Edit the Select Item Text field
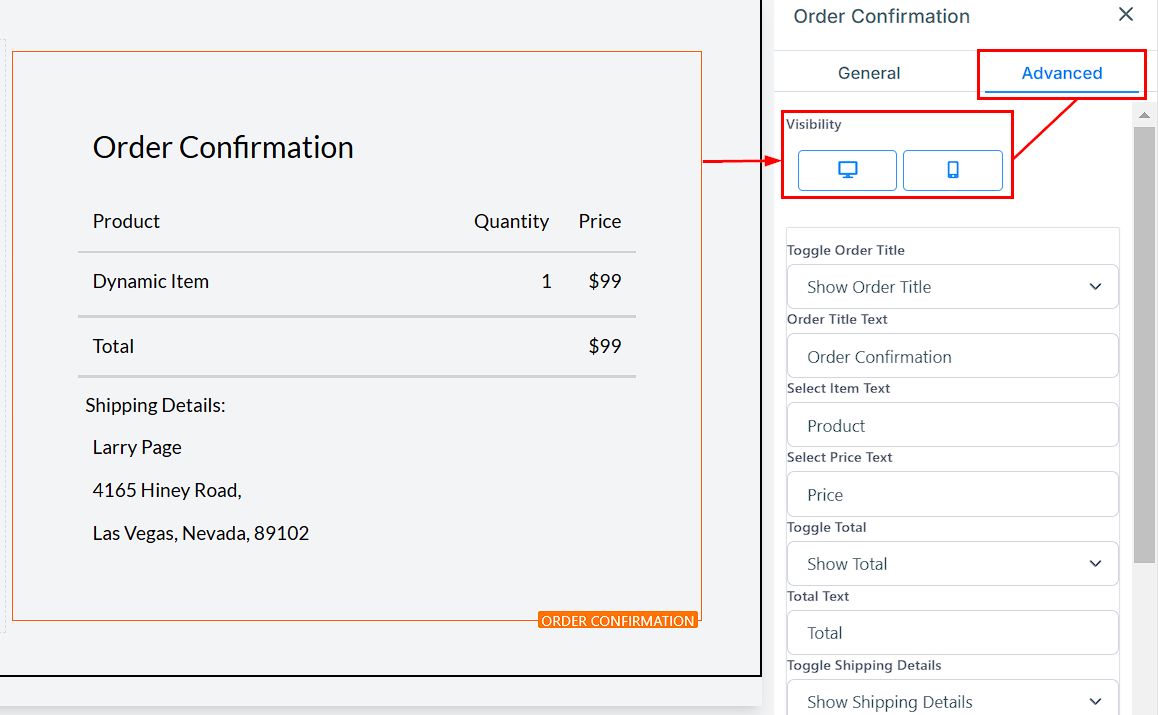The width and height of the screenshot is (1158, 715). pos(951,426)
